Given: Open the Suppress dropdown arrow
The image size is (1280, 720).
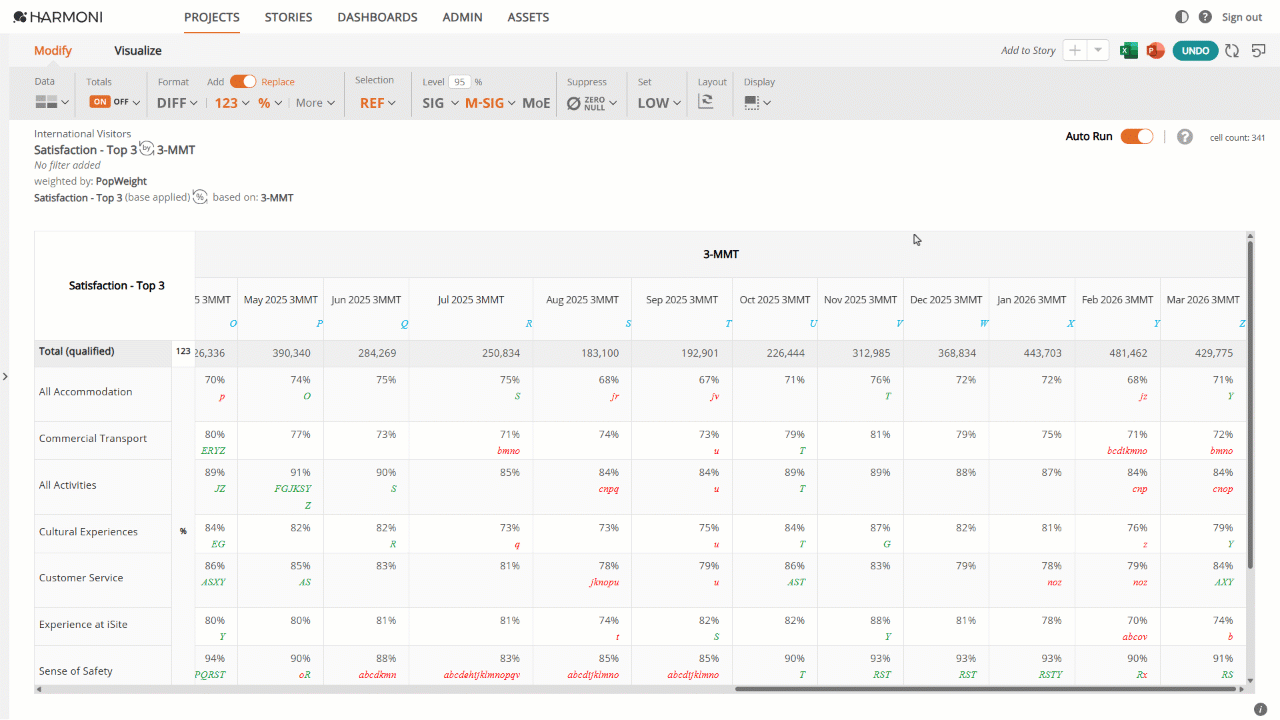Looking at the screenshot, I should [613, 103].
